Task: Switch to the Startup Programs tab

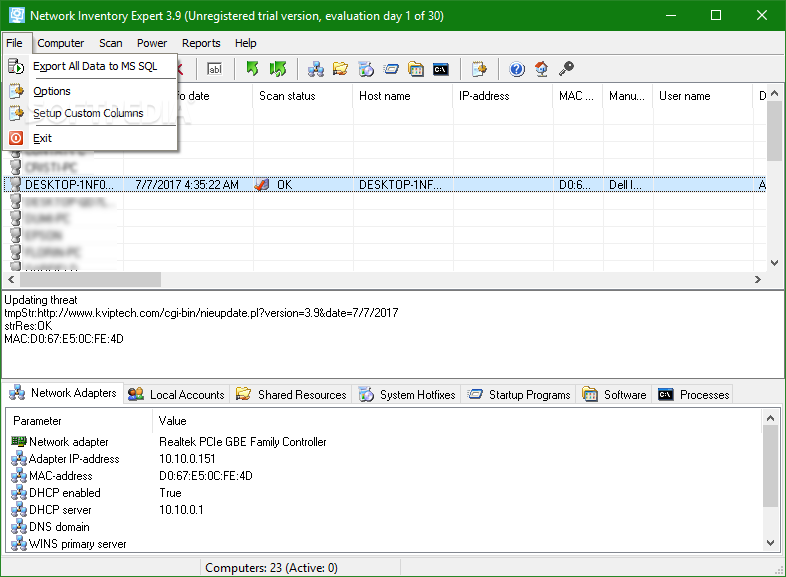Action: (519, 395)
